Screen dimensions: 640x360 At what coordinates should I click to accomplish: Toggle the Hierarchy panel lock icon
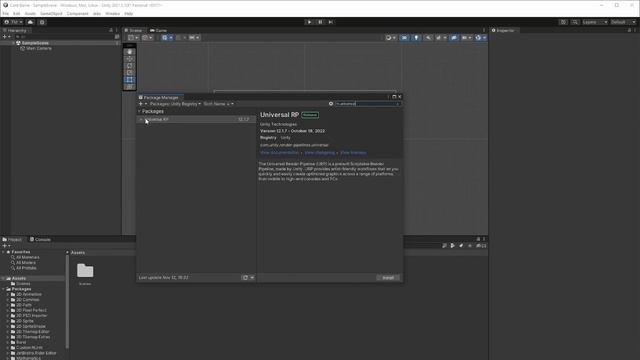[x=111, y=30]
